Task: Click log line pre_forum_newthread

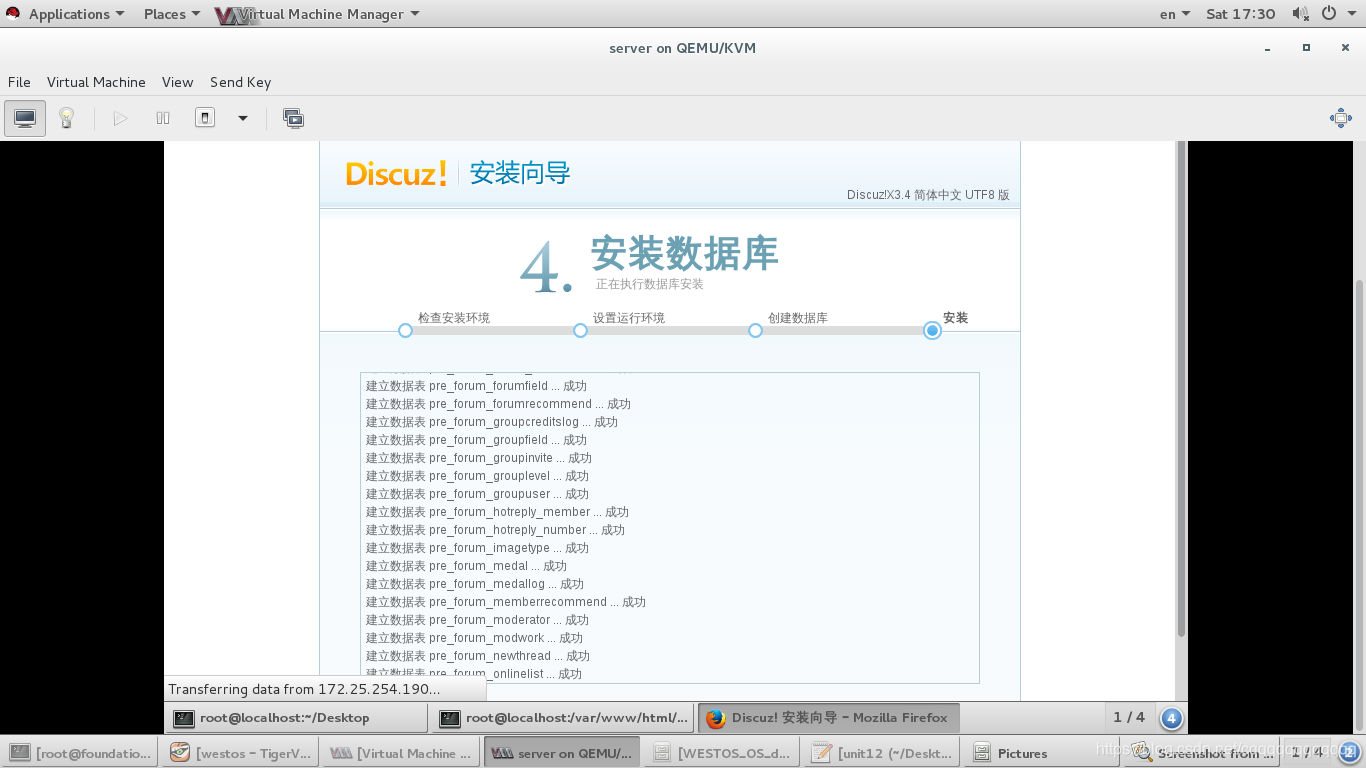Action: click(478, 656)
